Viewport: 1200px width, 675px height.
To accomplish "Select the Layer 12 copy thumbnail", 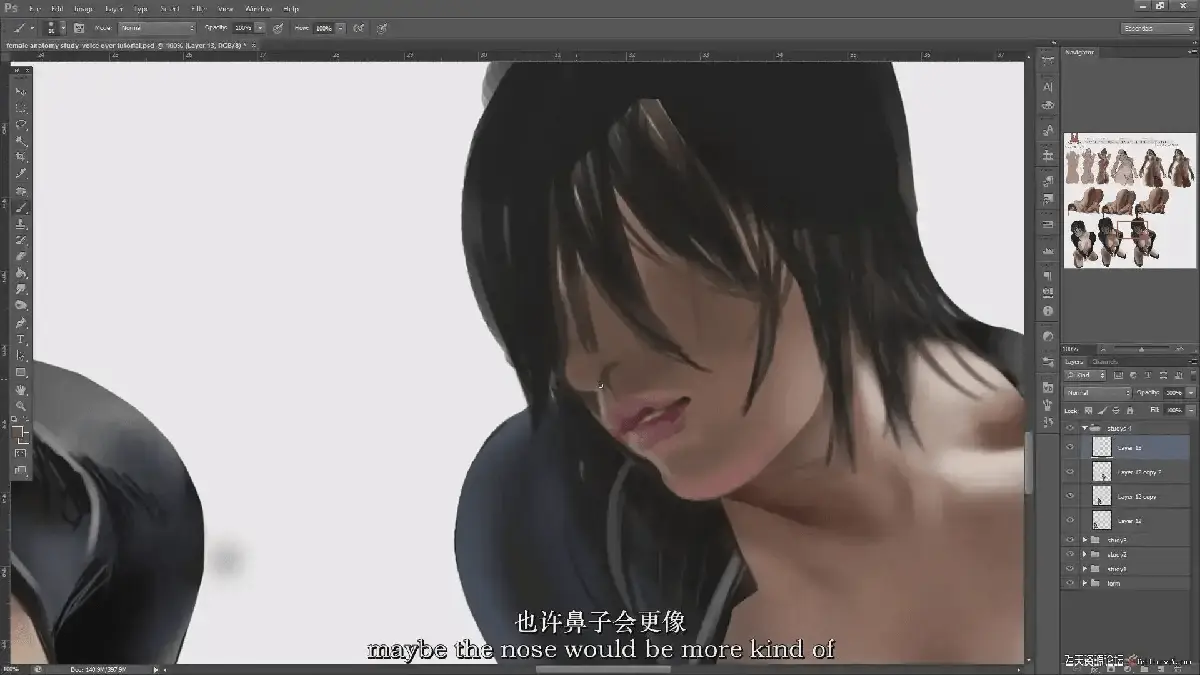I will pyautogui.click(x=1101, y=496).
